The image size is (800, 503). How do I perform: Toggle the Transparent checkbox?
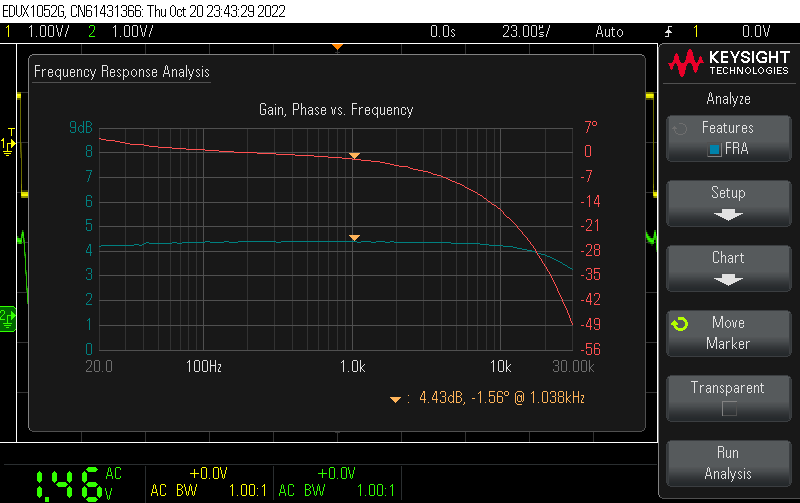[728, 408]
